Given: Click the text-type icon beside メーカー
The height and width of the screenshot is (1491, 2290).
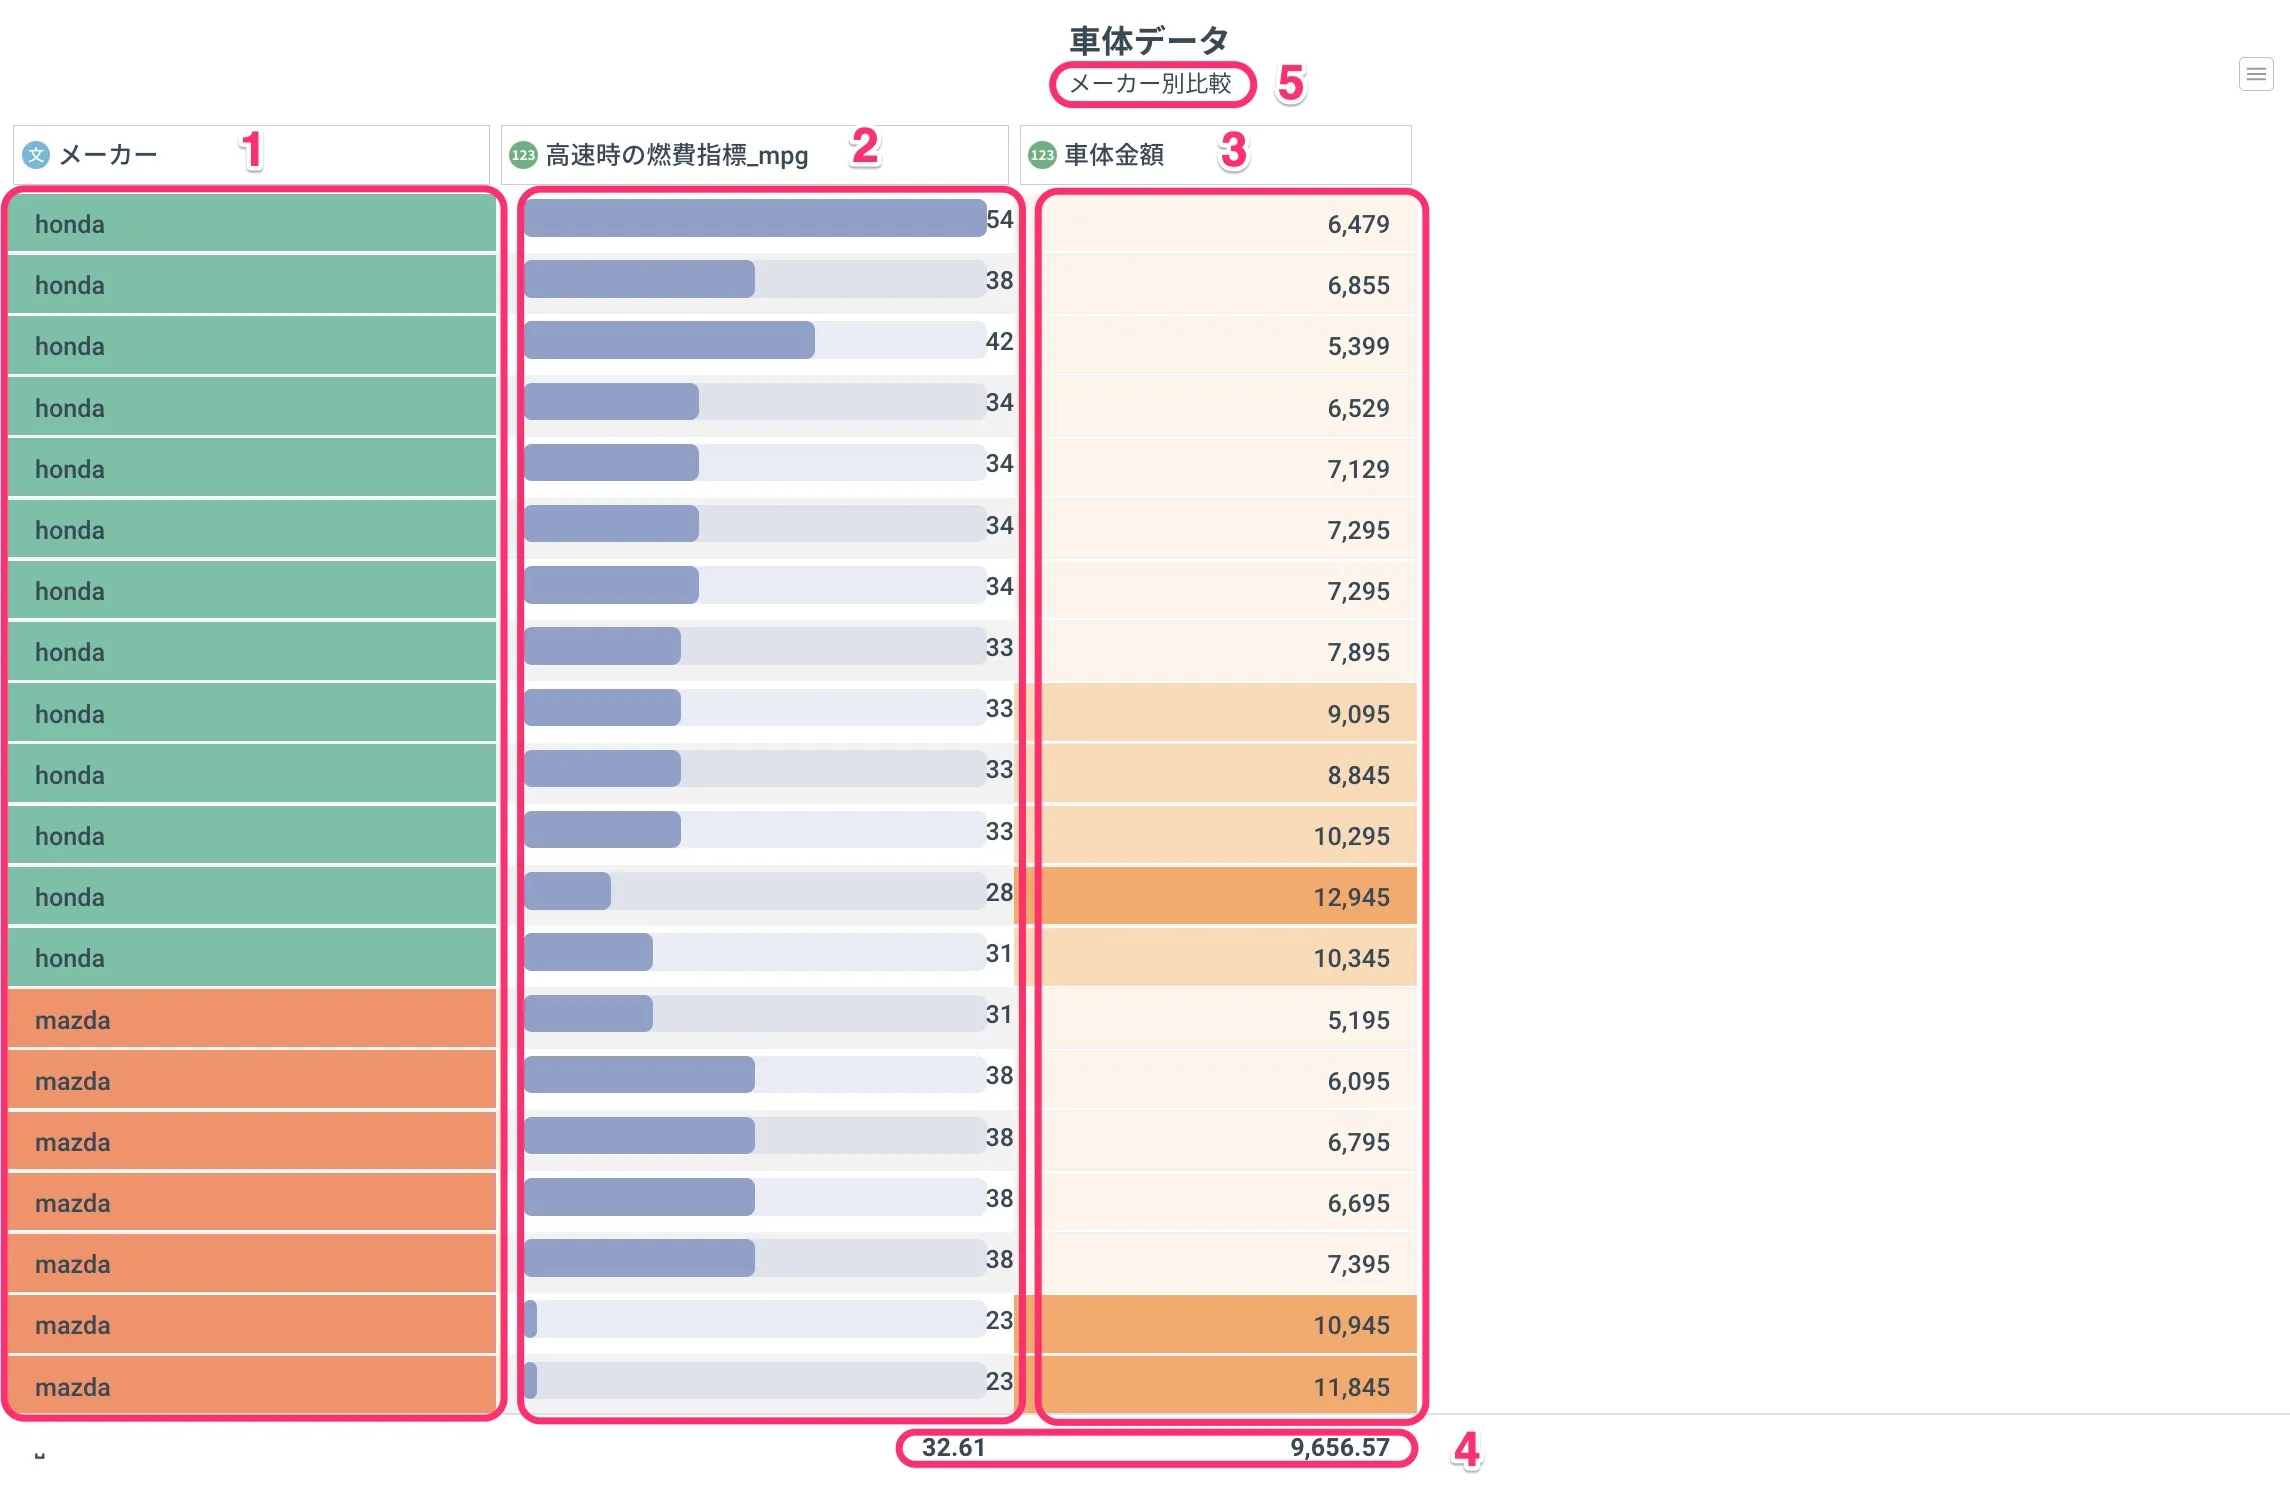Looking at the screenshot, I should 36,155.
